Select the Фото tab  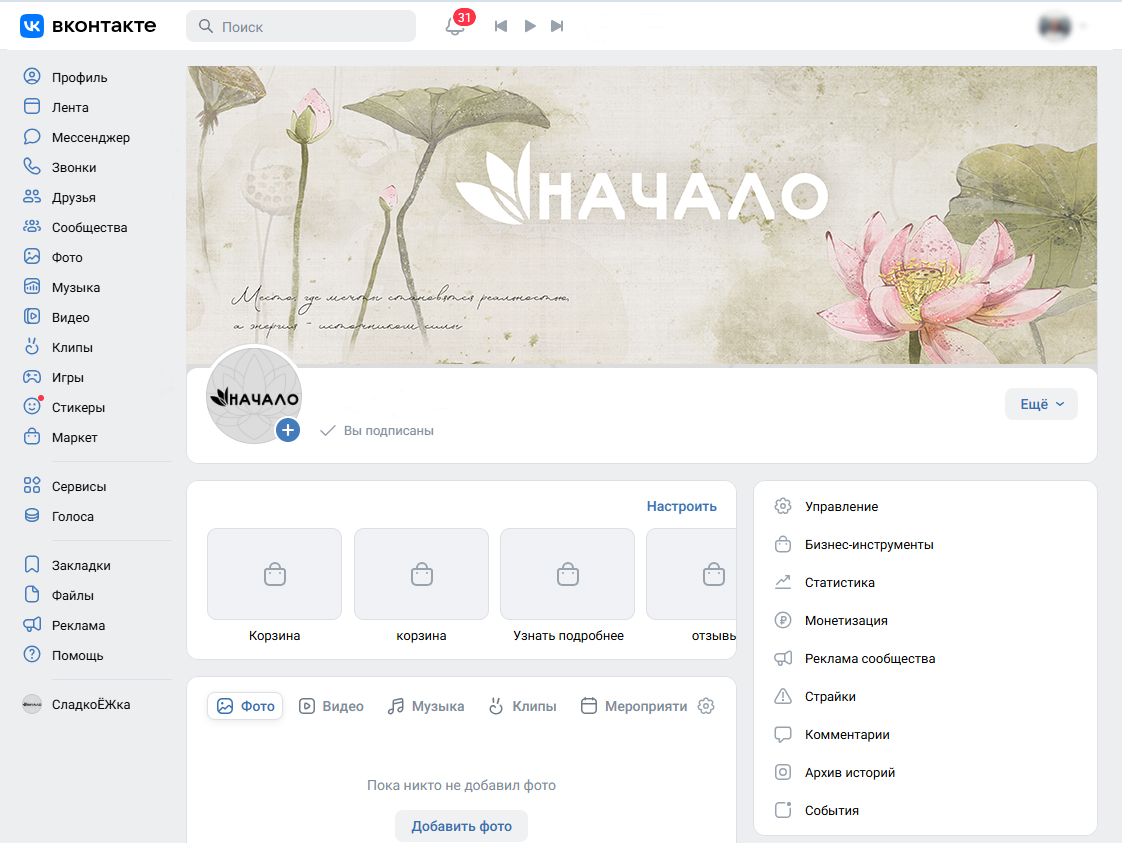pos(245,706)
